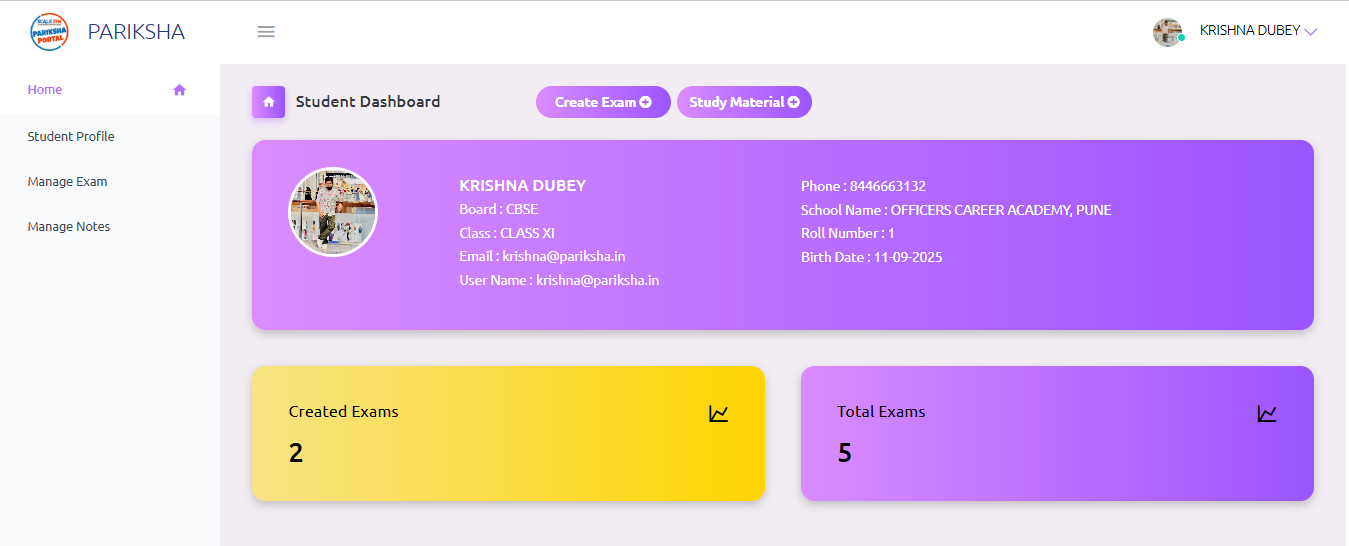
Task: Select Home in the sidebar menu
Action: [45, 90]
